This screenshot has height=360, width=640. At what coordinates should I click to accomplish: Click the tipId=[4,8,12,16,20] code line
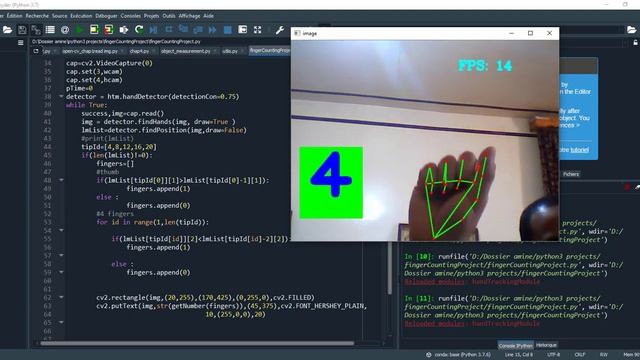click(119, 147)
